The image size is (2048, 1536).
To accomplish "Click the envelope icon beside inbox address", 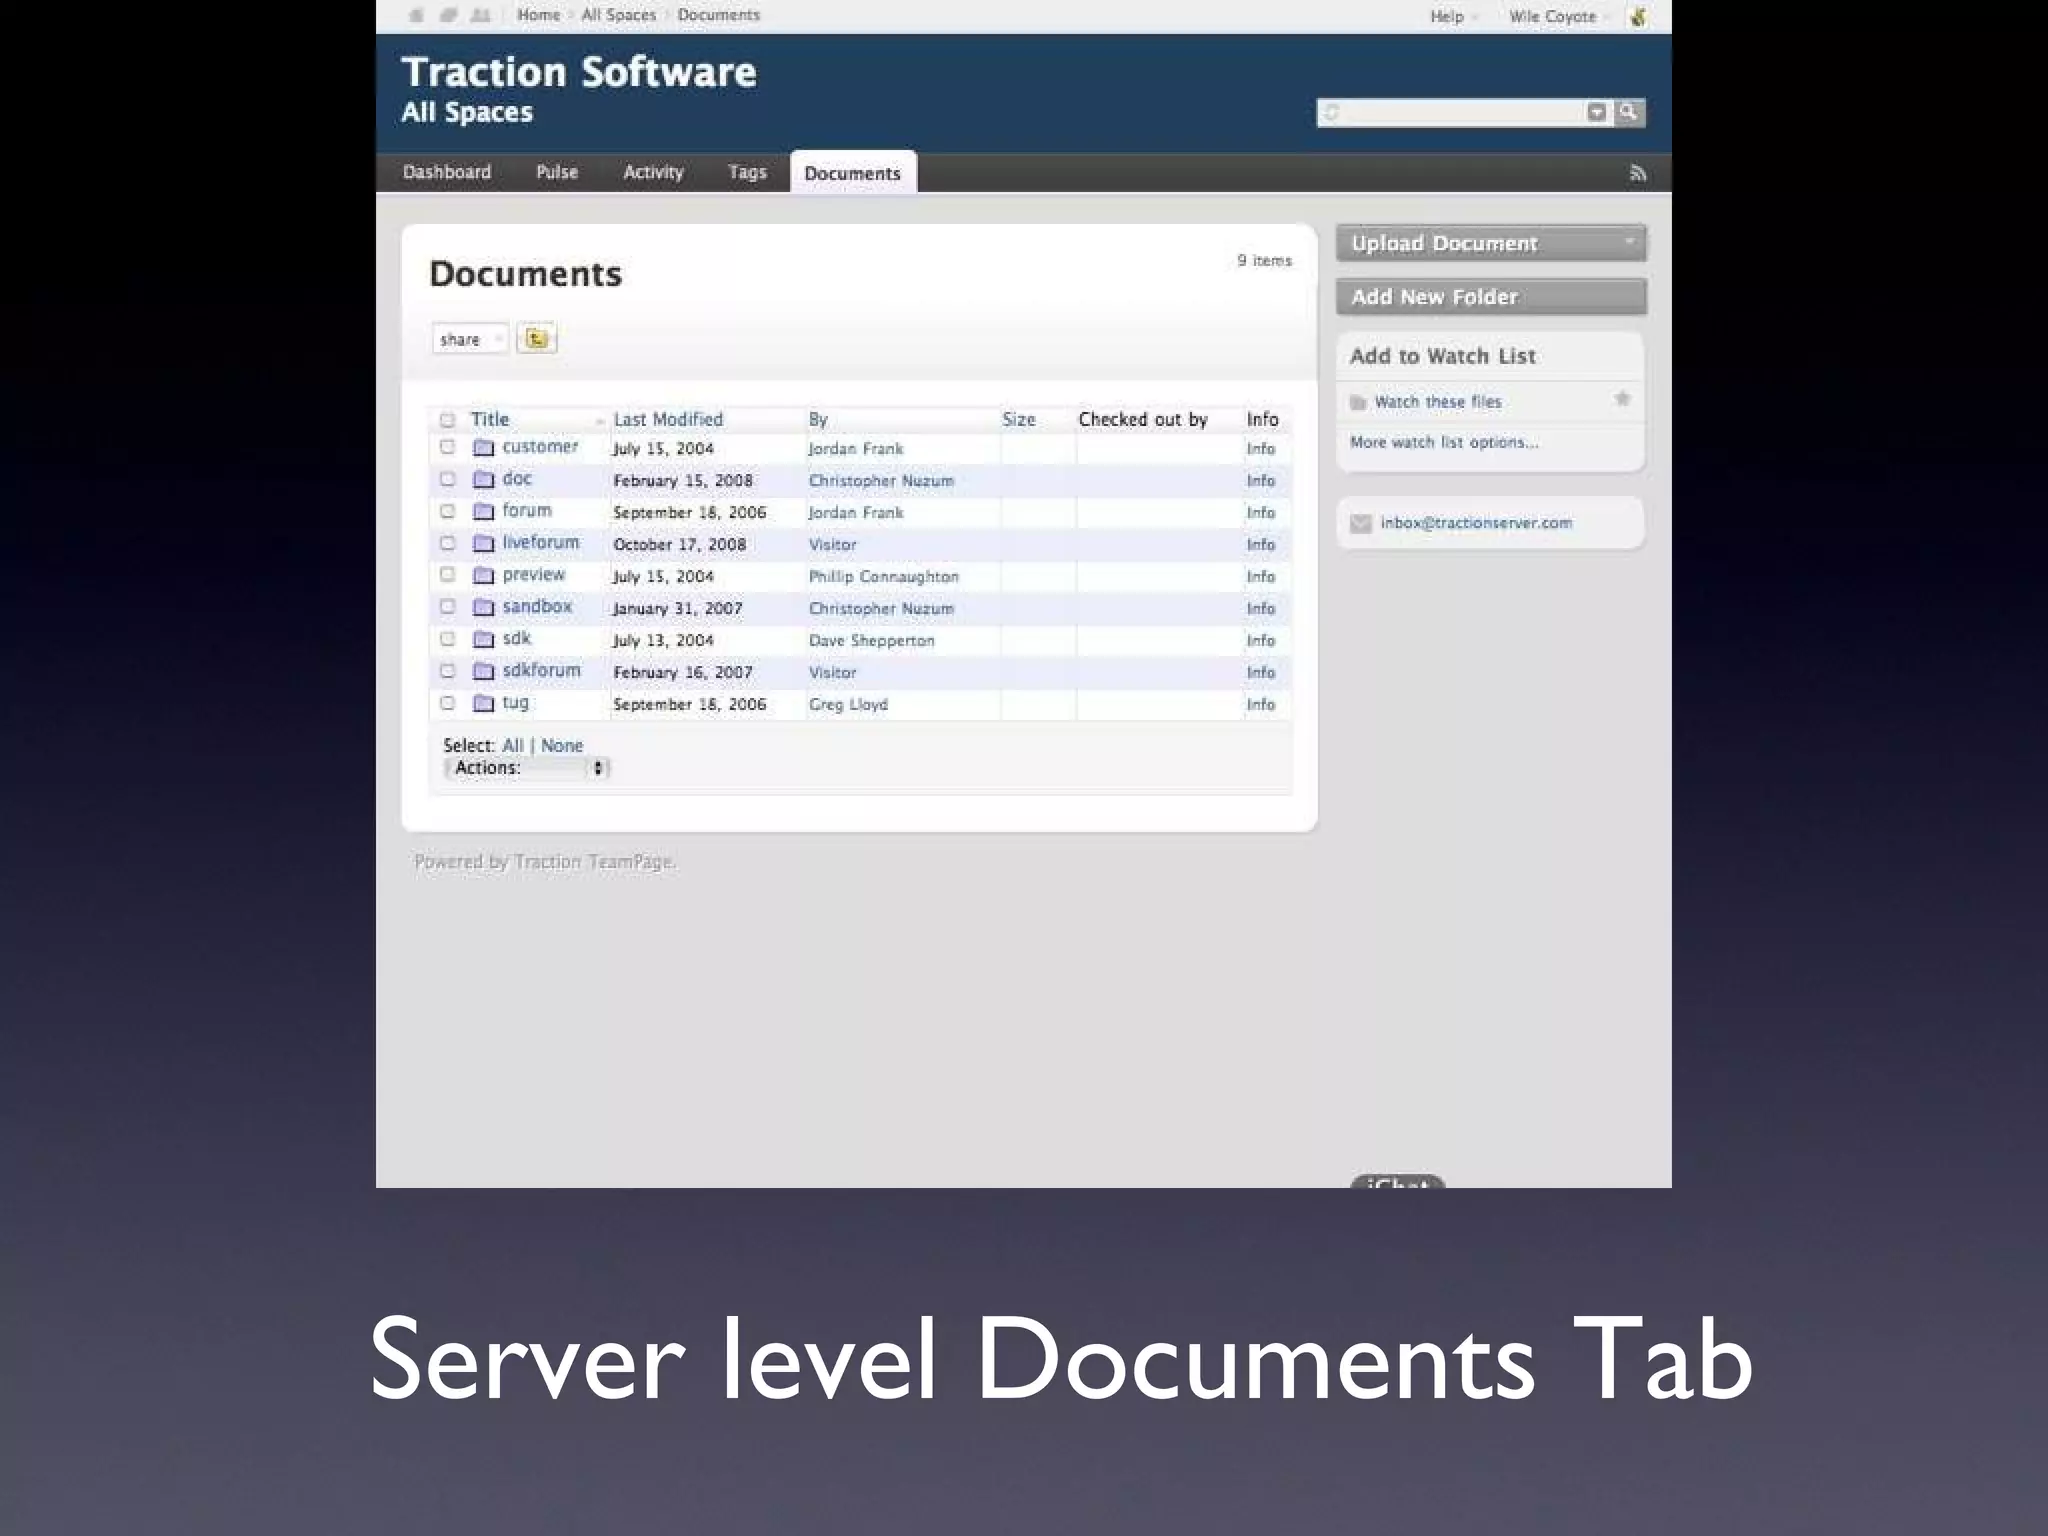I will (1360, 523).
